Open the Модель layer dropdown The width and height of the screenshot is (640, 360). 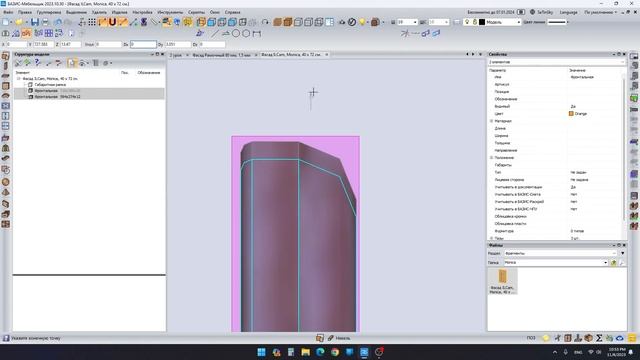tap(519, 22)
